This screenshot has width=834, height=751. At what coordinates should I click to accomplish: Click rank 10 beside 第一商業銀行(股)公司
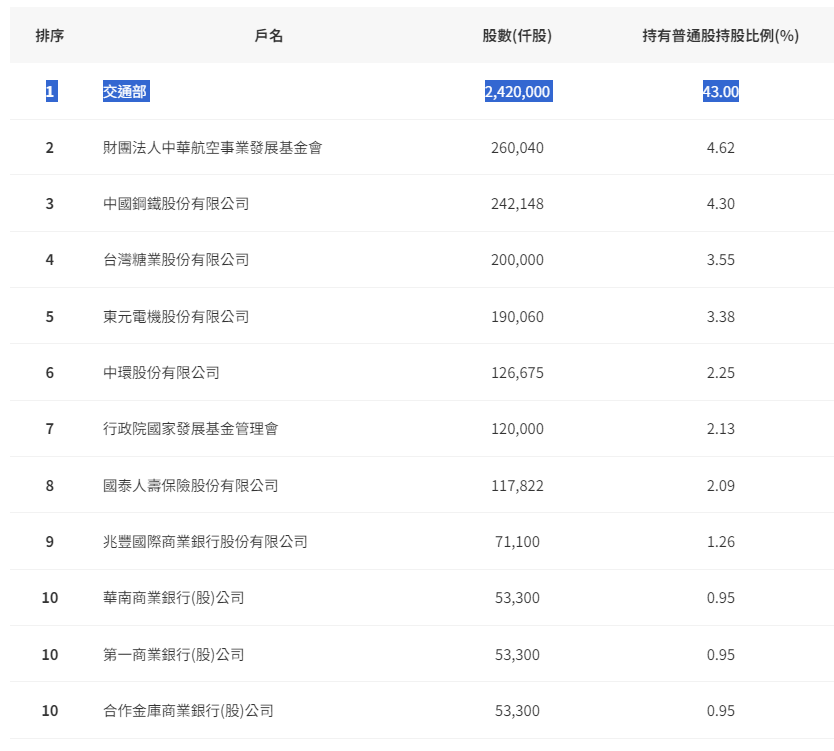[50, 655]
